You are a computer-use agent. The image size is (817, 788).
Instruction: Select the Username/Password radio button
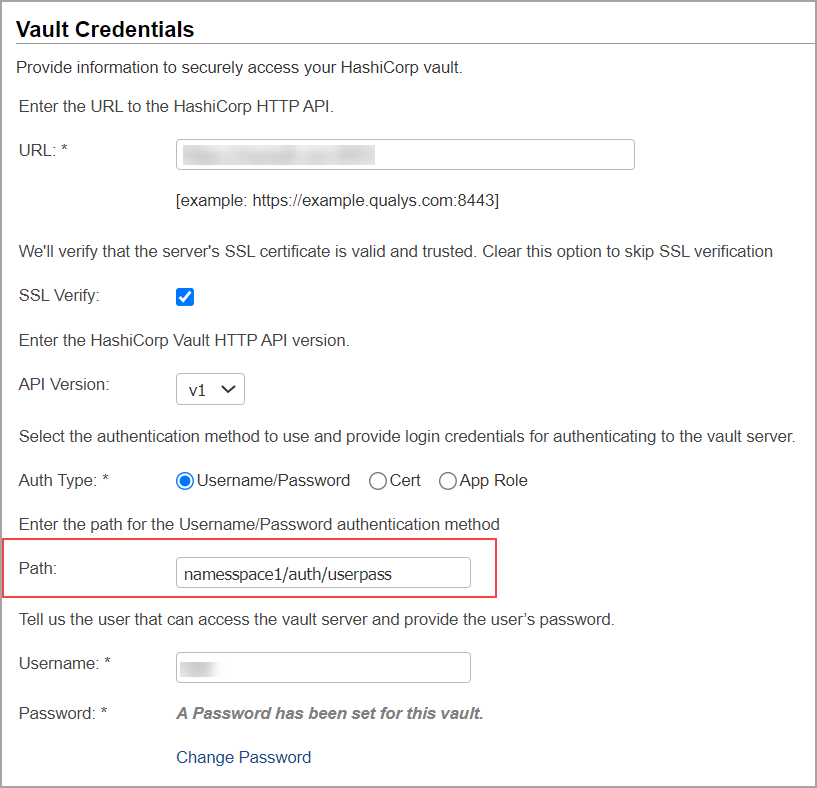click(185, 481)
